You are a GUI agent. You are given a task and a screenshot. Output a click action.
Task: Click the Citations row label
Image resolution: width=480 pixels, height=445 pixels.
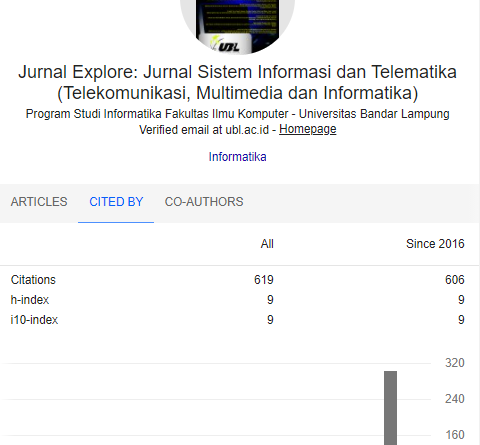click(x=33, y=280)
